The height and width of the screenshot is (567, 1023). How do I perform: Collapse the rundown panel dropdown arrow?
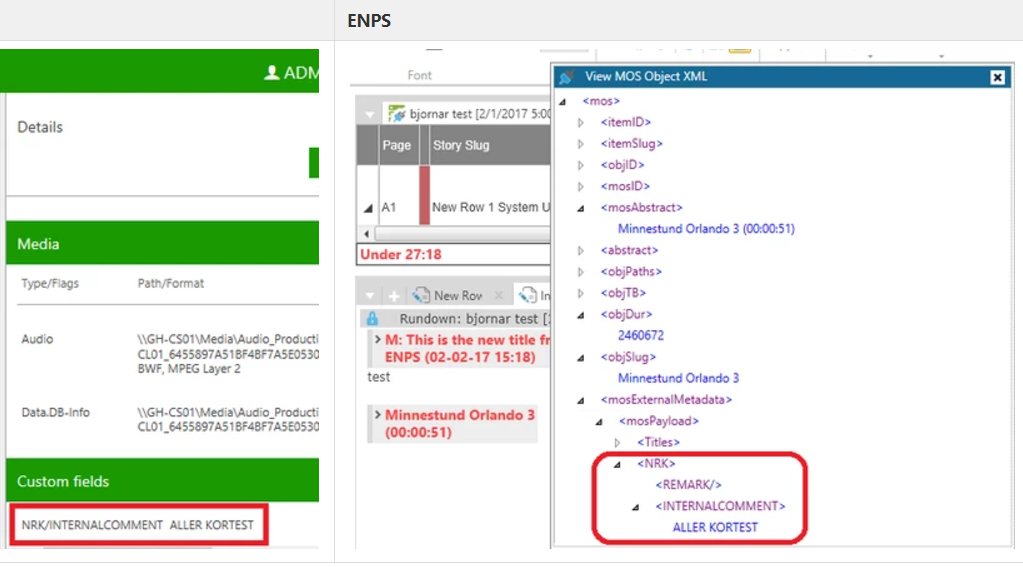371,114
